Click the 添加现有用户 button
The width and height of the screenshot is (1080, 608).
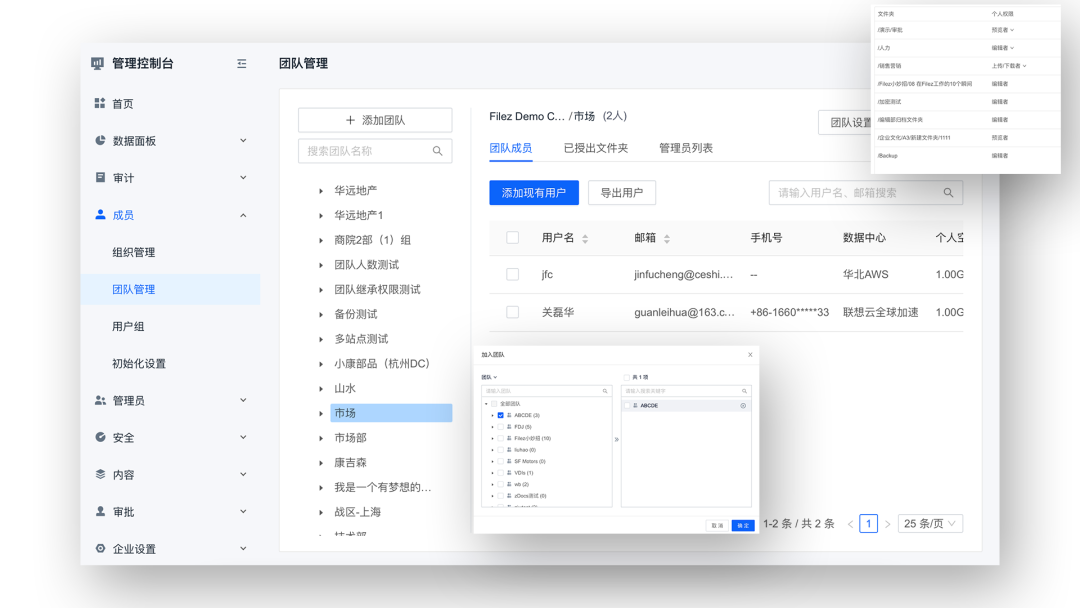tap(534, 193)
